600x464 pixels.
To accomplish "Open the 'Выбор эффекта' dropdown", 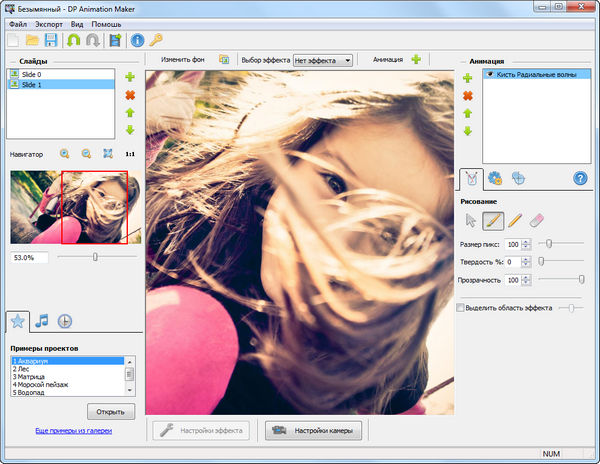I will coord(324,60).
